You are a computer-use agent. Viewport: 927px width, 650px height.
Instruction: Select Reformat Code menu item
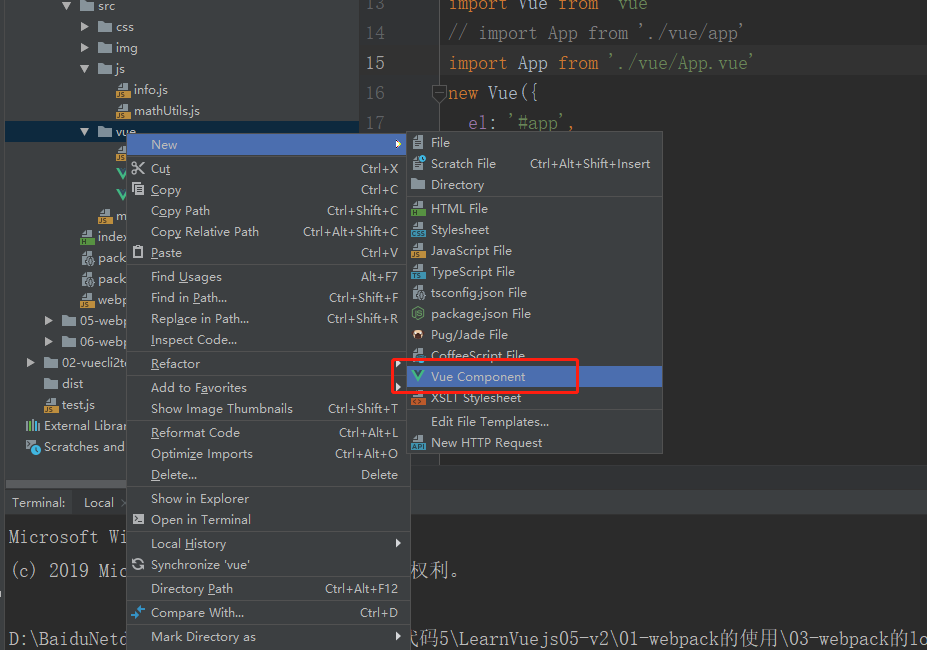(267, 432)
